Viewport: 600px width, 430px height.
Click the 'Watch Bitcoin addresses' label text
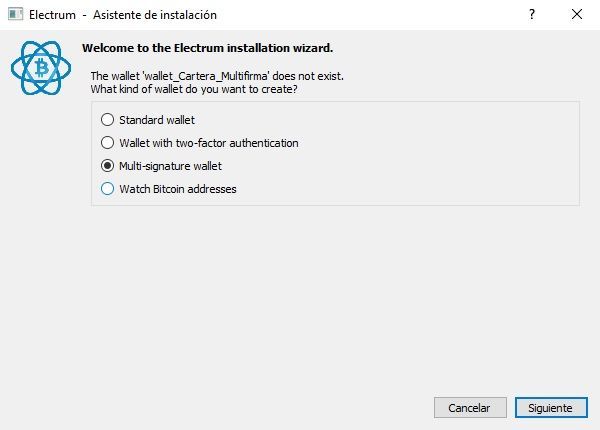[x=178, y=189]
